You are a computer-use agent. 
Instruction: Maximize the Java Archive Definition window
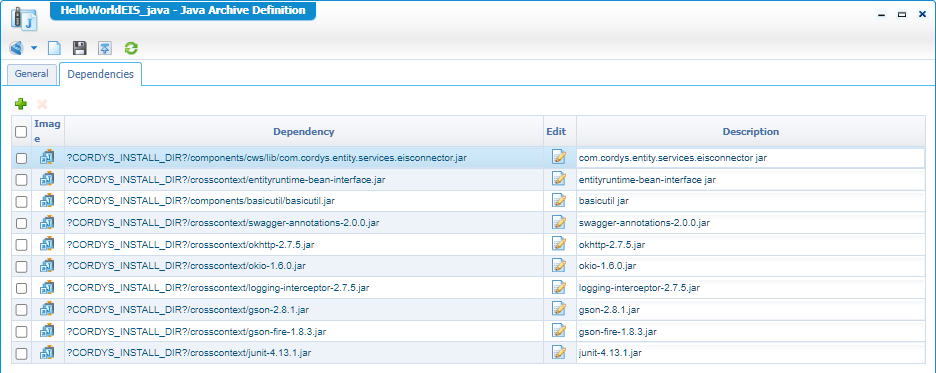902,15
